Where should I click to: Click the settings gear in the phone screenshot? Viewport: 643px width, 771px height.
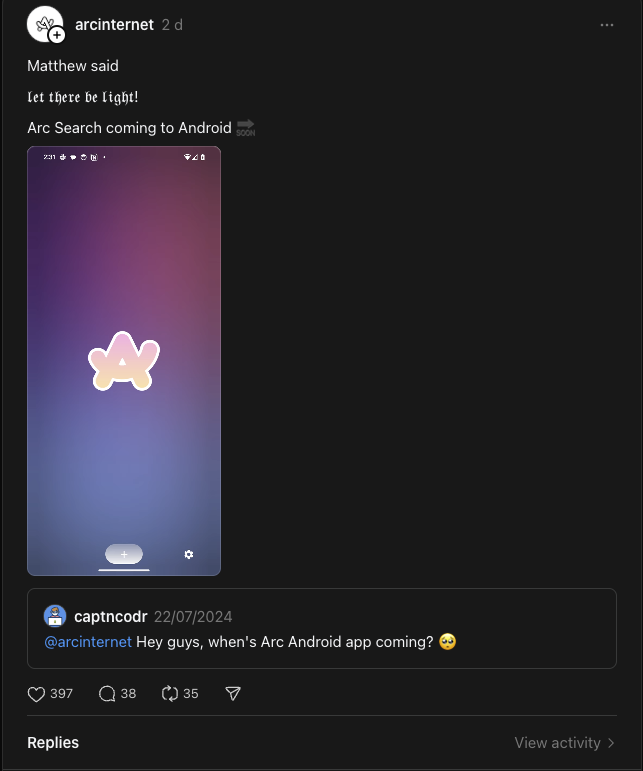coord(189,554)
